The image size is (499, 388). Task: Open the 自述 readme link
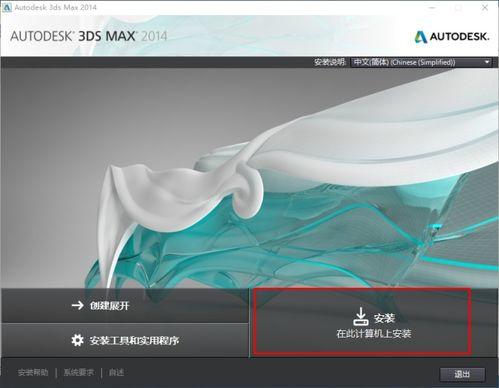pos(116,372)
